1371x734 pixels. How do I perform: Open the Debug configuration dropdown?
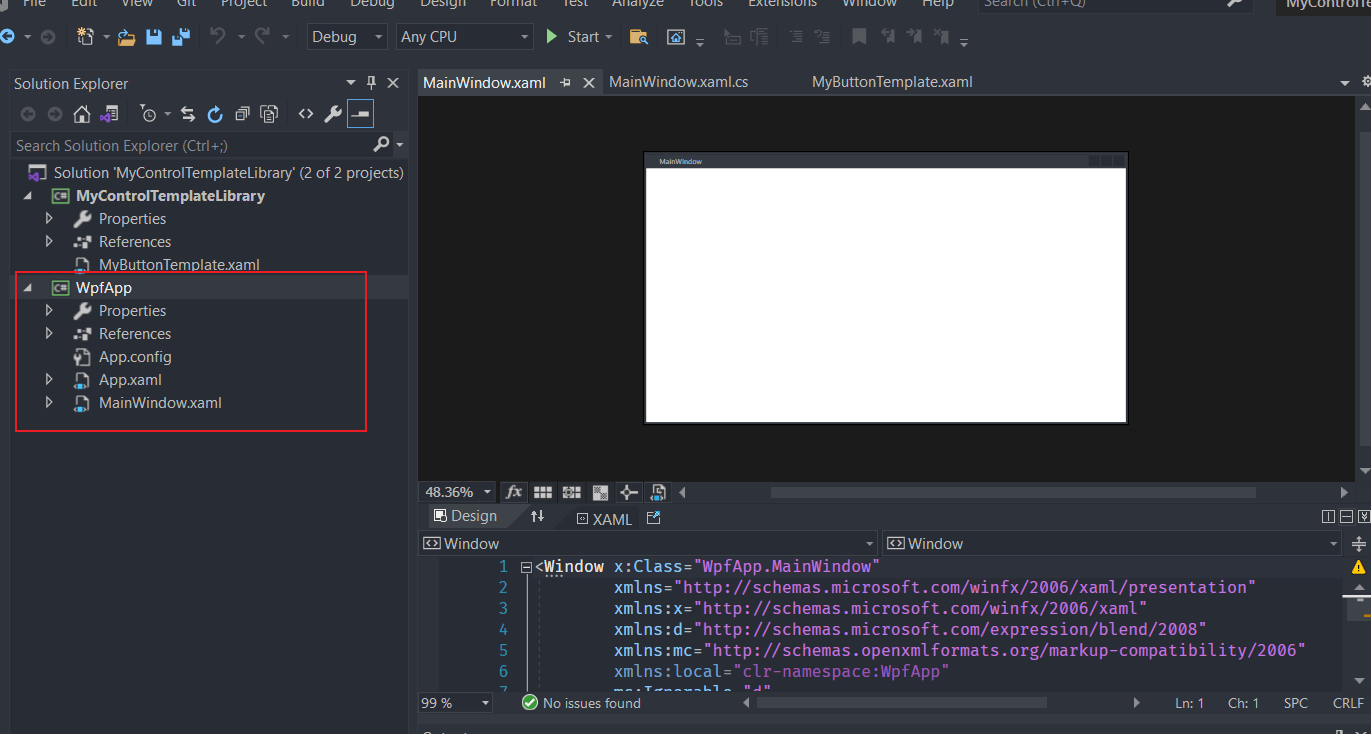pyautogui.click(x=348, y=37)
